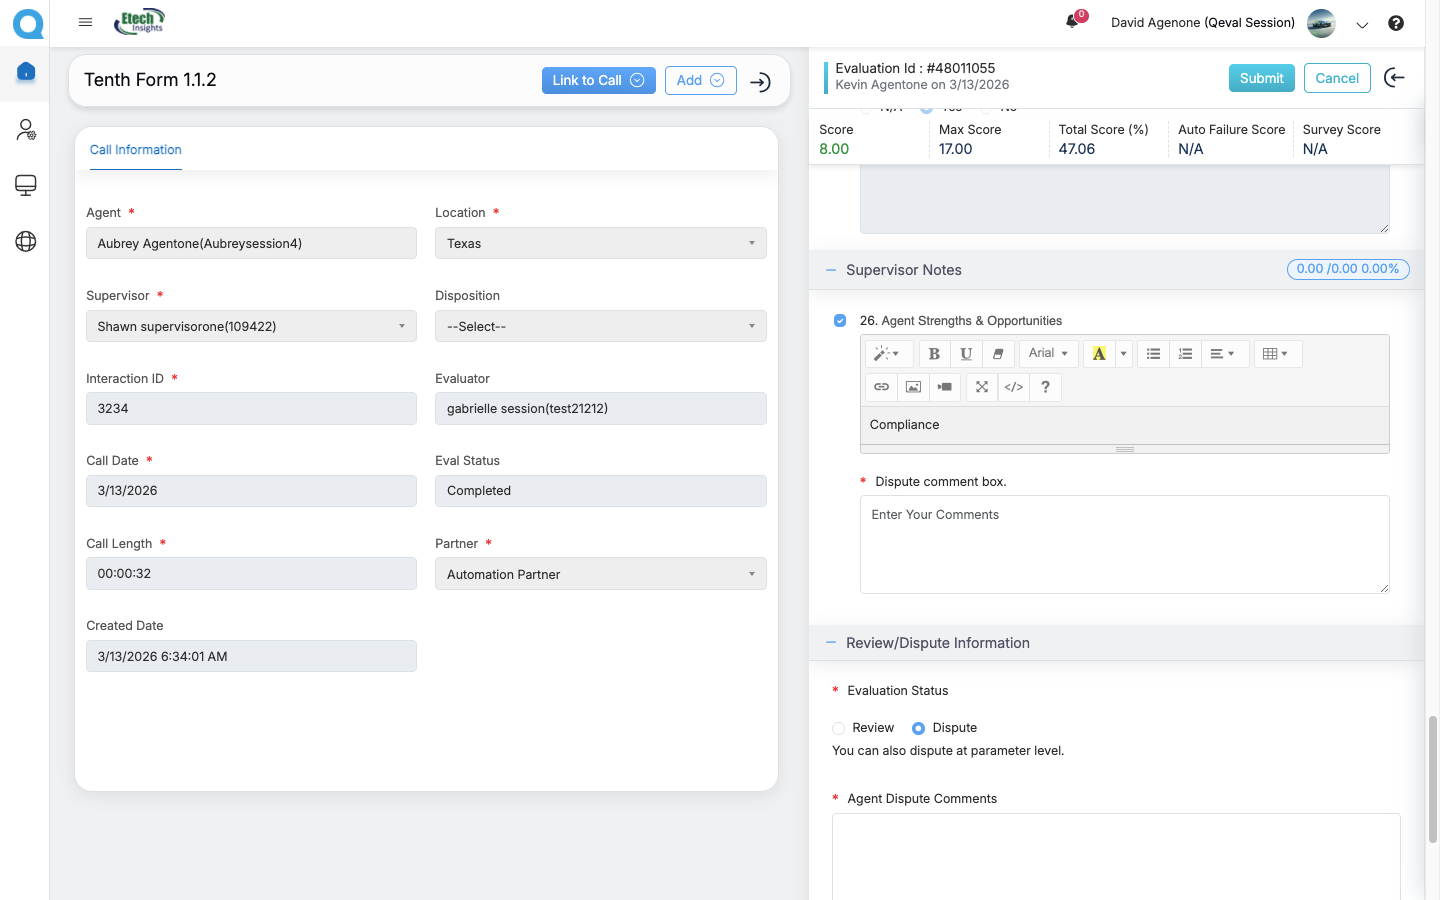Click the yellow highlight text color swatch
This screenshot has height=900, width=1440.
[x=1099, y=354]
